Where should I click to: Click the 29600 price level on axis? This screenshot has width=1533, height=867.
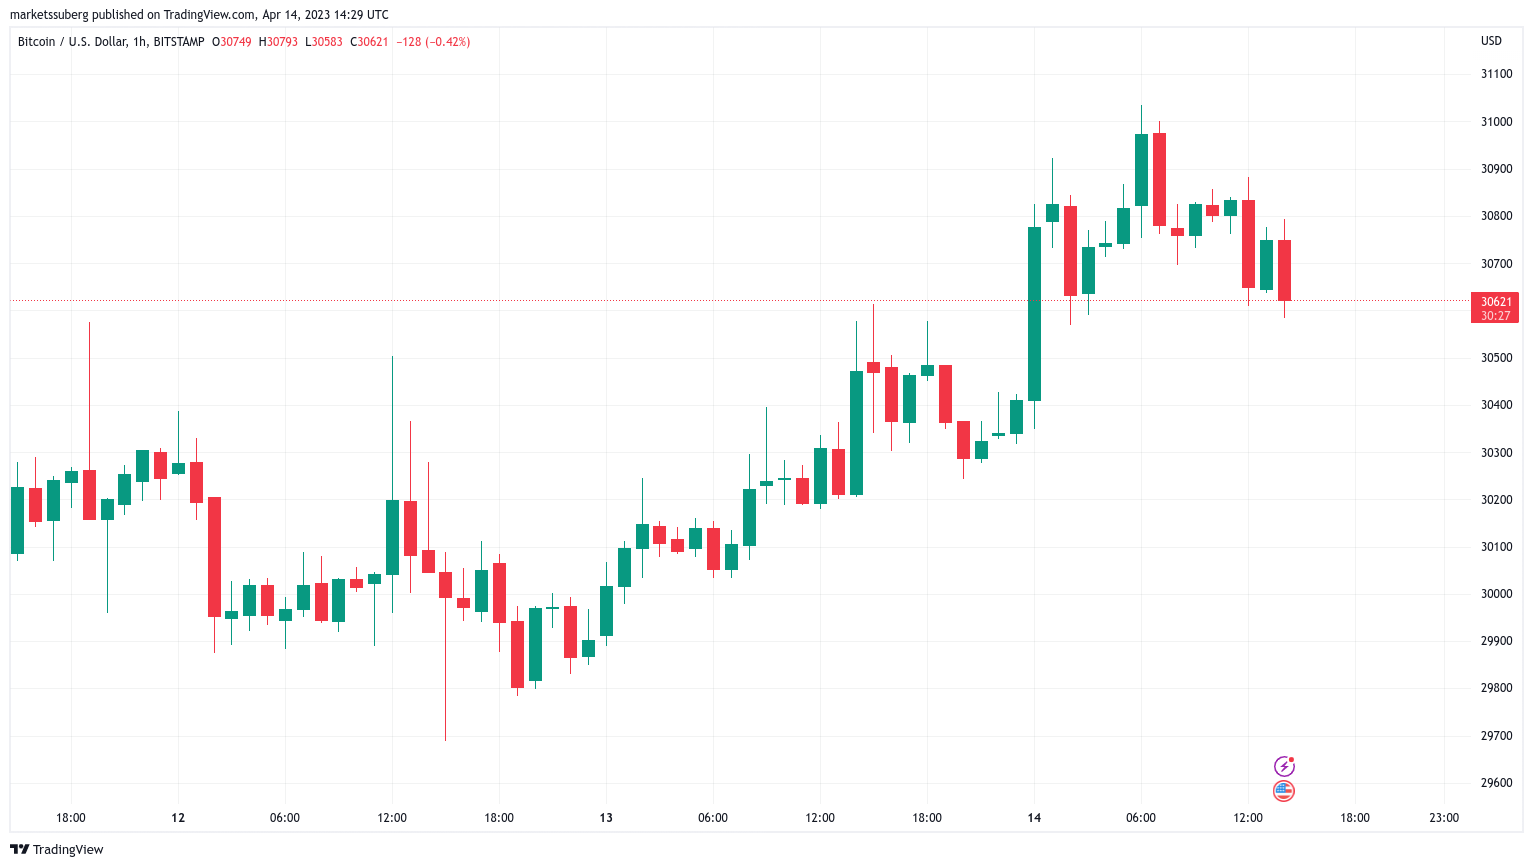pos(1496,783)
